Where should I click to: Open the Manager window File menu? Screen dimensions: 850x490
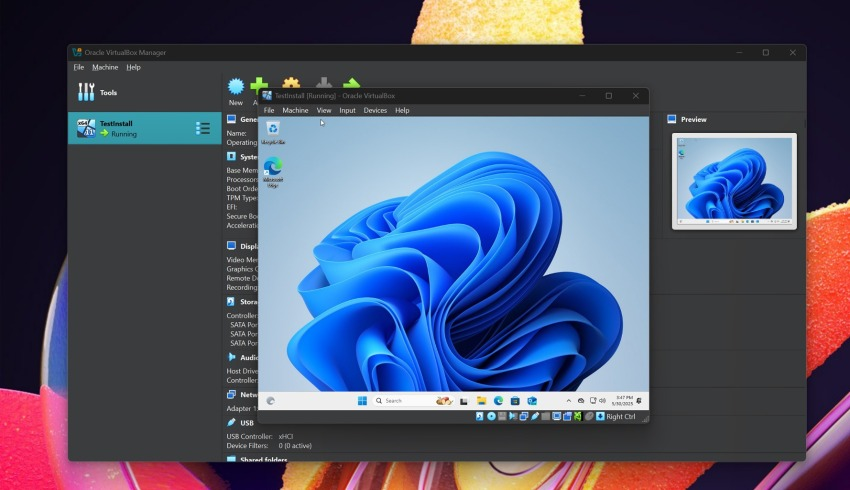pyautogui.click(x=79, y=67)
